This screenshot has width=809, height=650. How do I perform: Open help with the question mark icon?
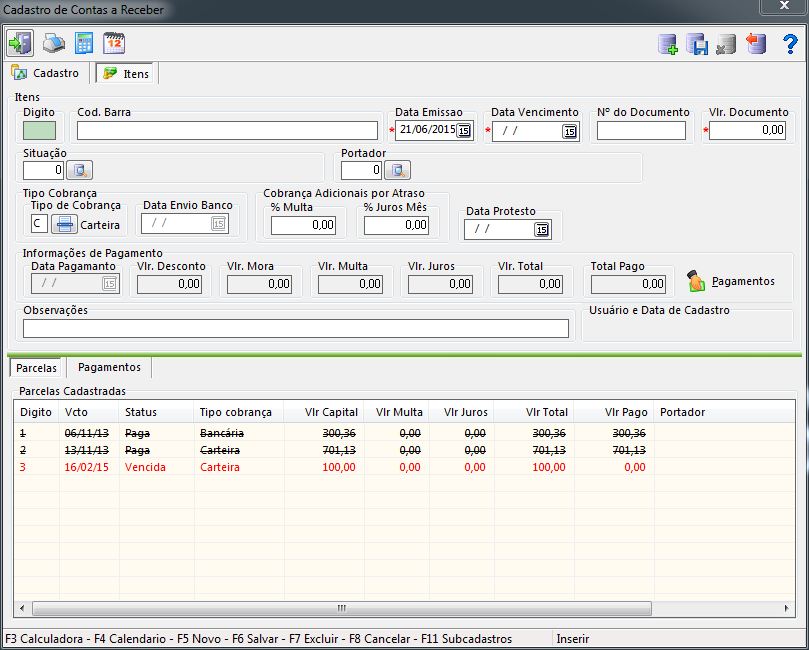(788, 44)
